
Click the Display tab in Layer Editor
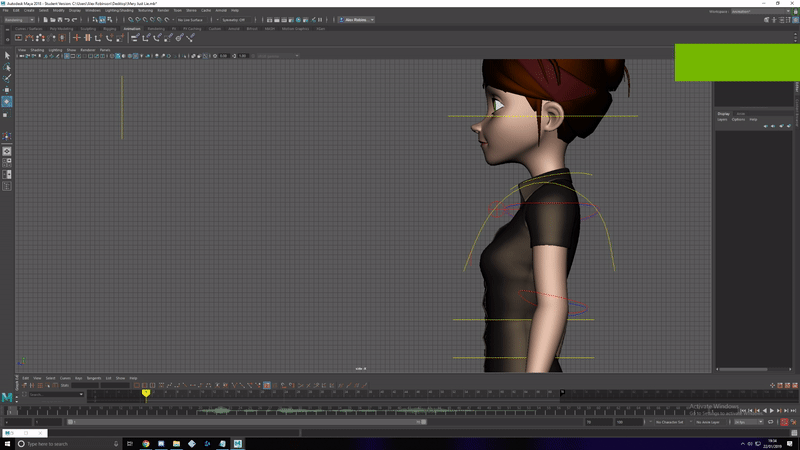tap(723, 114)
